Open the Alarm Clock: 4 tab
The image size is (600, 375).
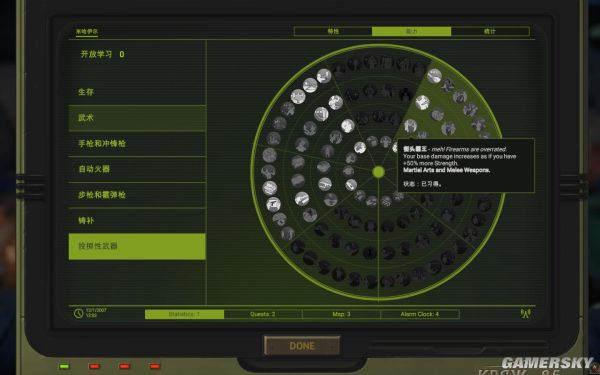coord(420,314)
